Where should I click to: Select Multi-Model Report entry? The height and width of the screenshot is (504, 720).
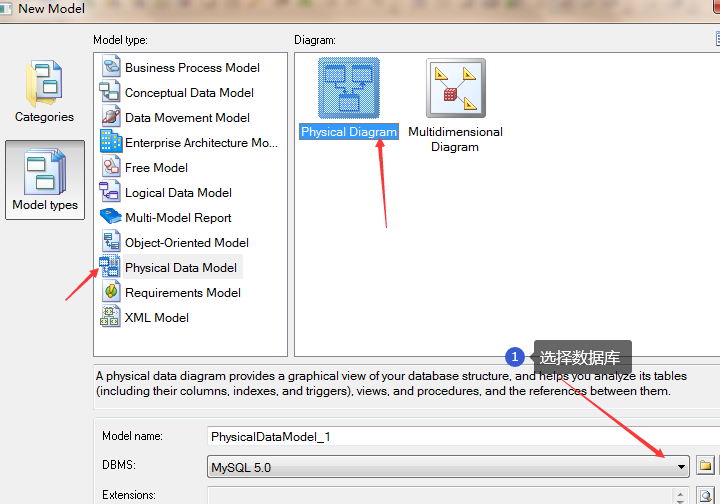click(x=178, y=218)
